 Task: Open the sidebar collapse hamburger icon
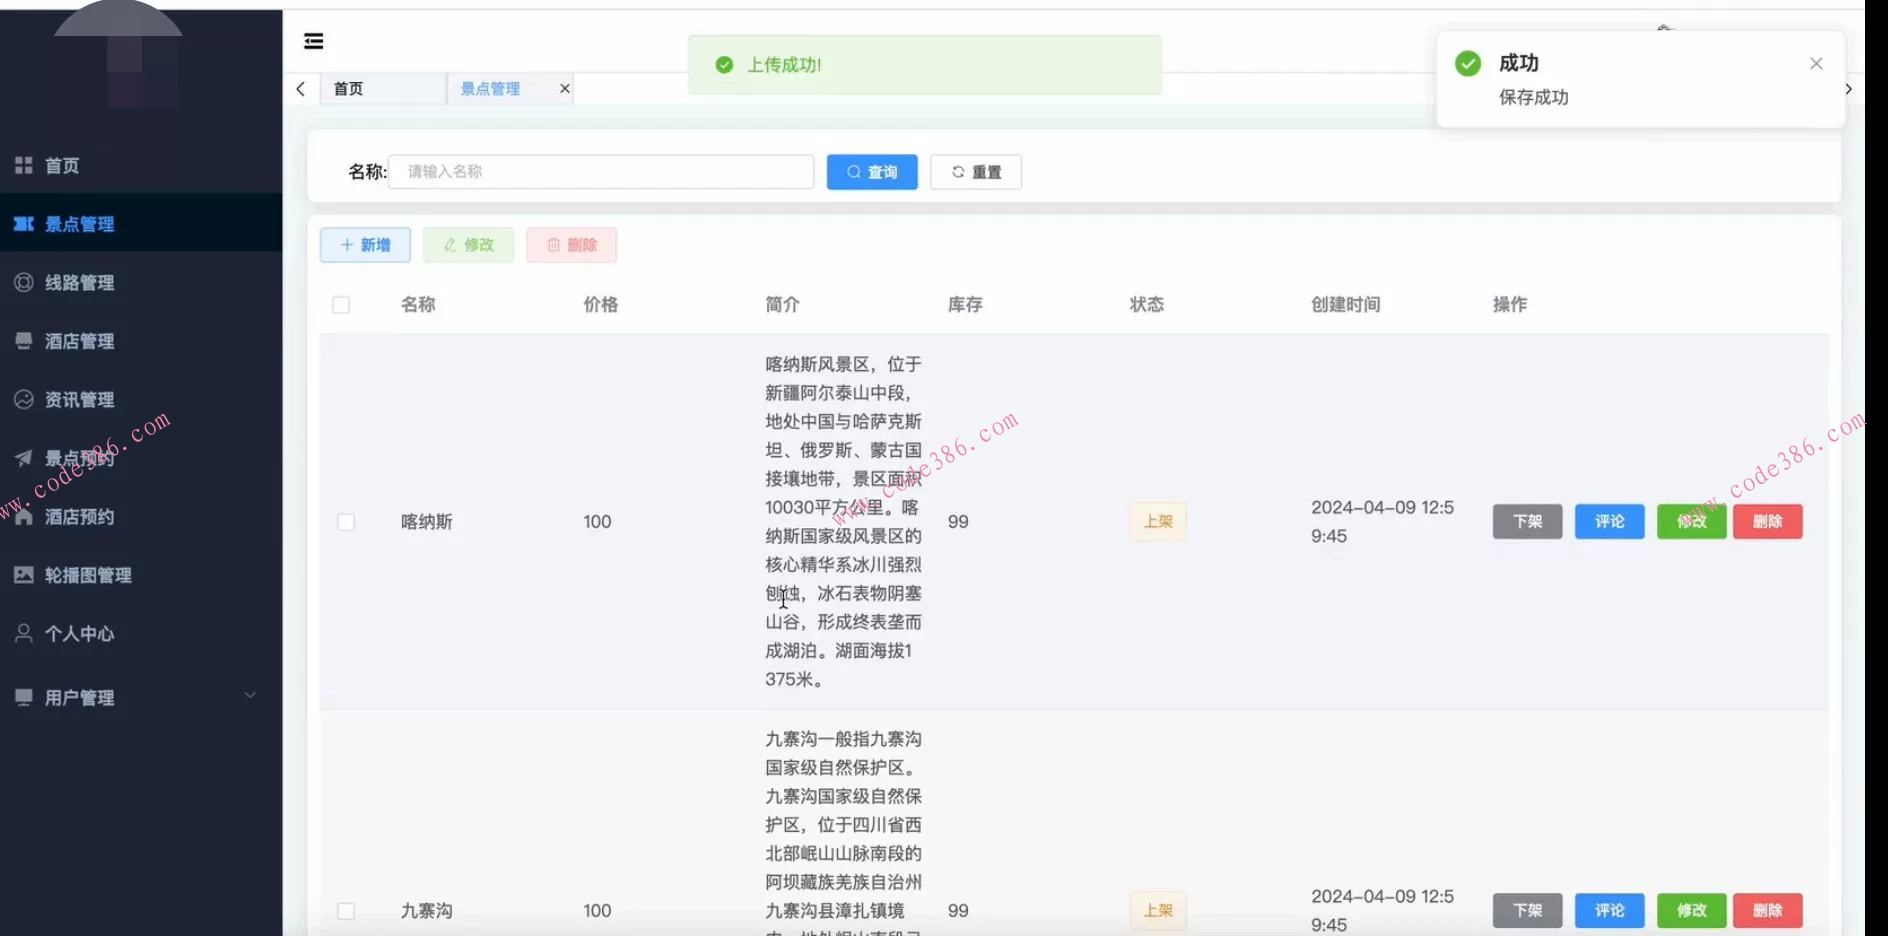[313, 41]
